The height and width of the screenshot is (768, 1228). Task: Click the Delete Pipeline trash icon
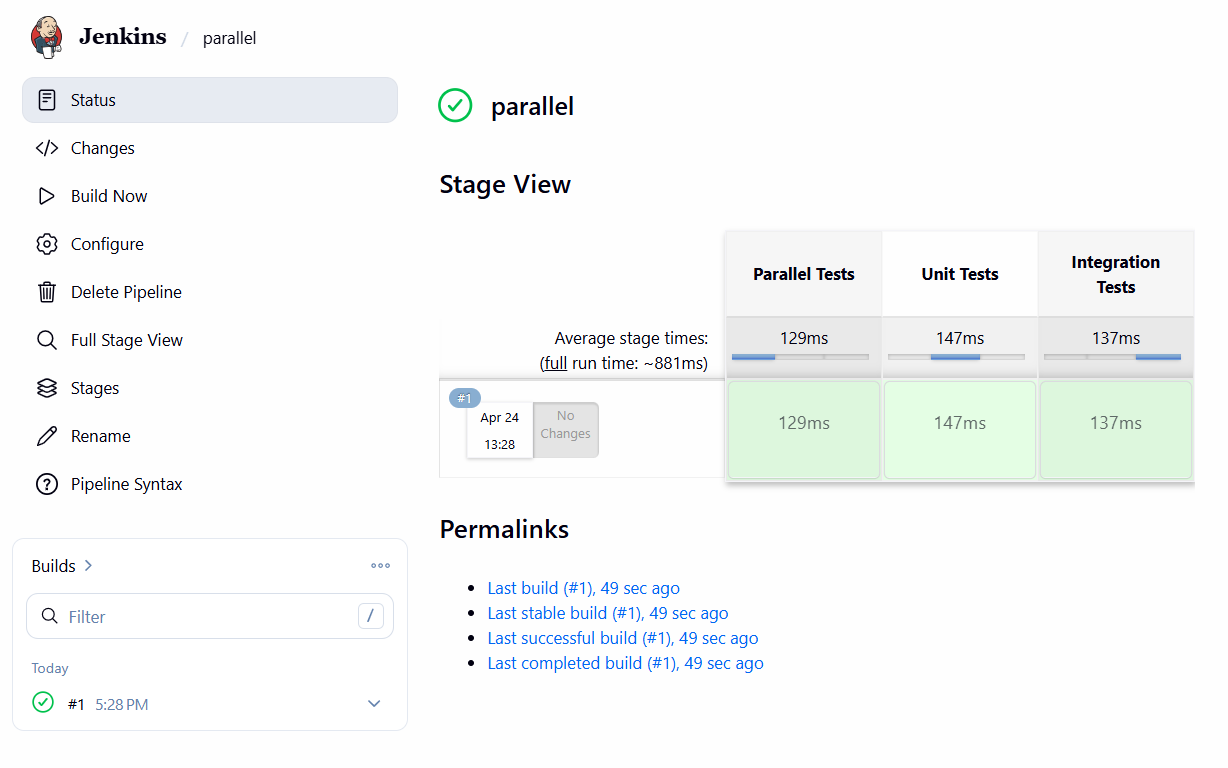(47, 292)
